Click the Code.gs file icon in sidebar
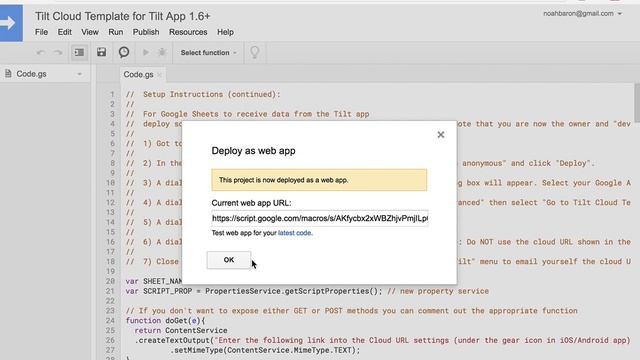 [x=8, y=74]
